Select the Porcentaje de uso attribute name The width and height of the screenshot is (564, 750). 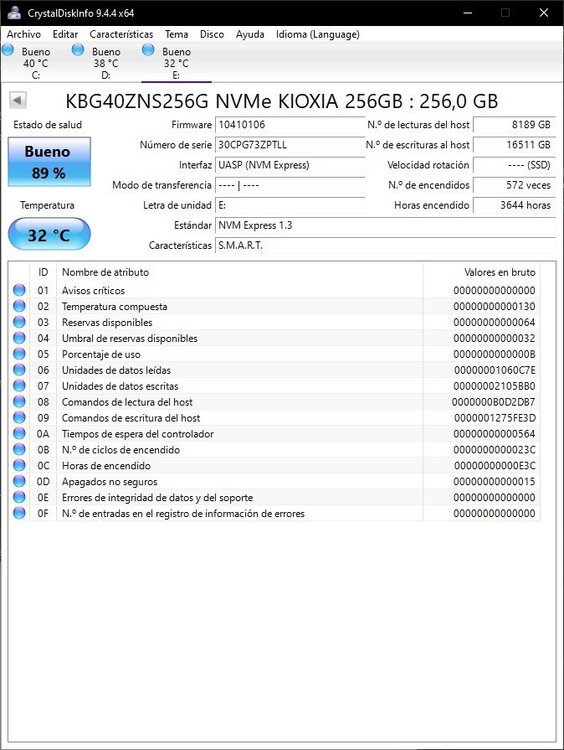pos(101,354)
